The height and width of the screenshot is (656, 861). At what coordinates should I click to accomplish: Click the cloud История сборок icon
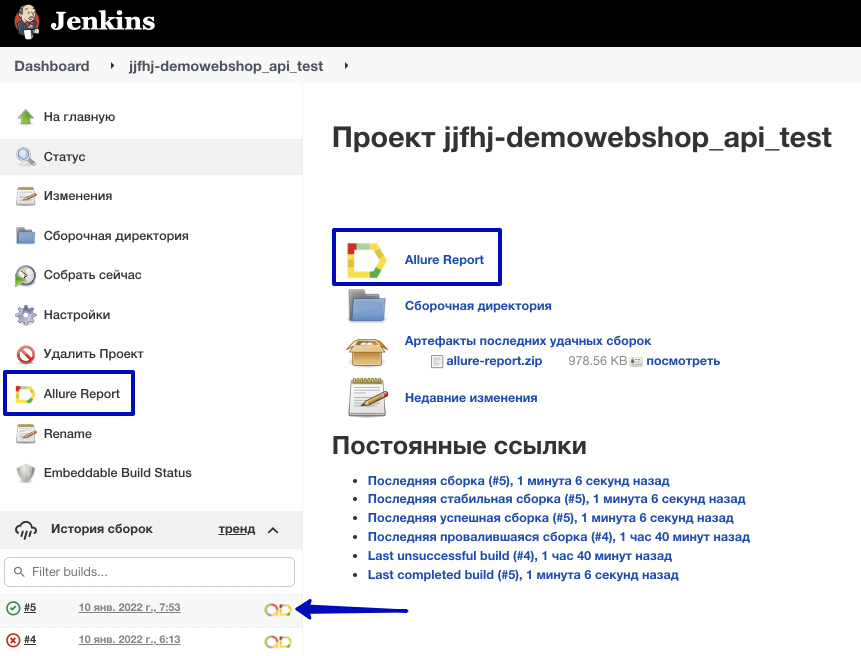26,530
